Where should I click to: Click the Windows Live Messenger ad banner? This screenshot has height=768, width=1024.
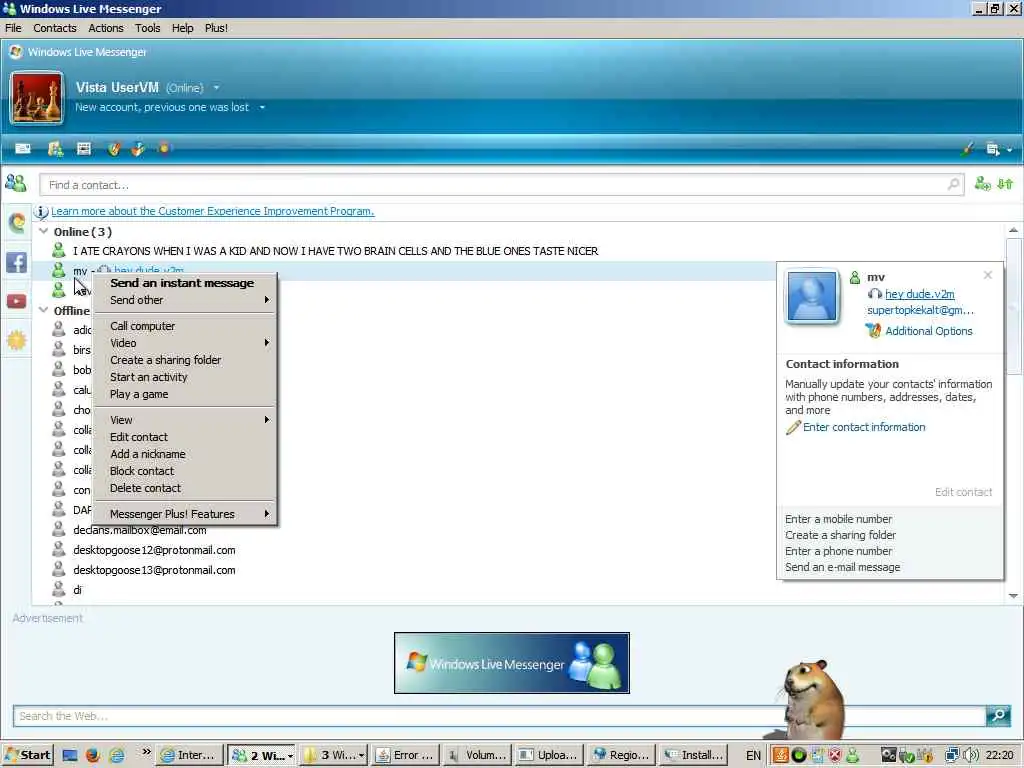[x=512, y=663]
